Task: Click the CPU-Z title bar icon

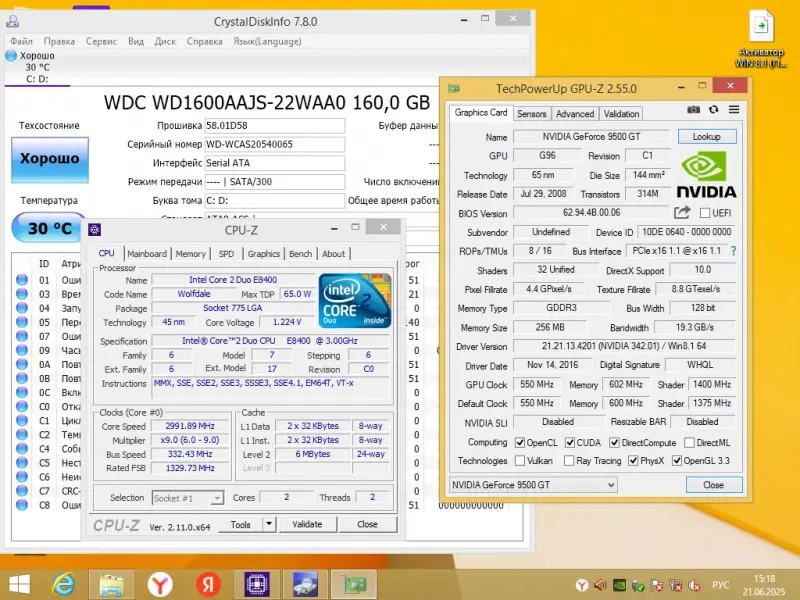Action: pos(95,230)
